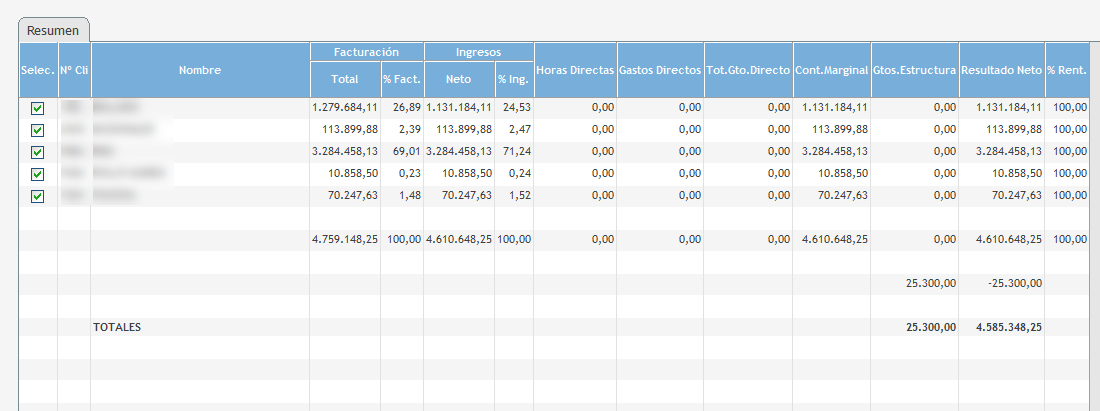Deselect the row with total 3.284.458,13
The height and width of the screenshot is (411, 1100).
point(38,152)
